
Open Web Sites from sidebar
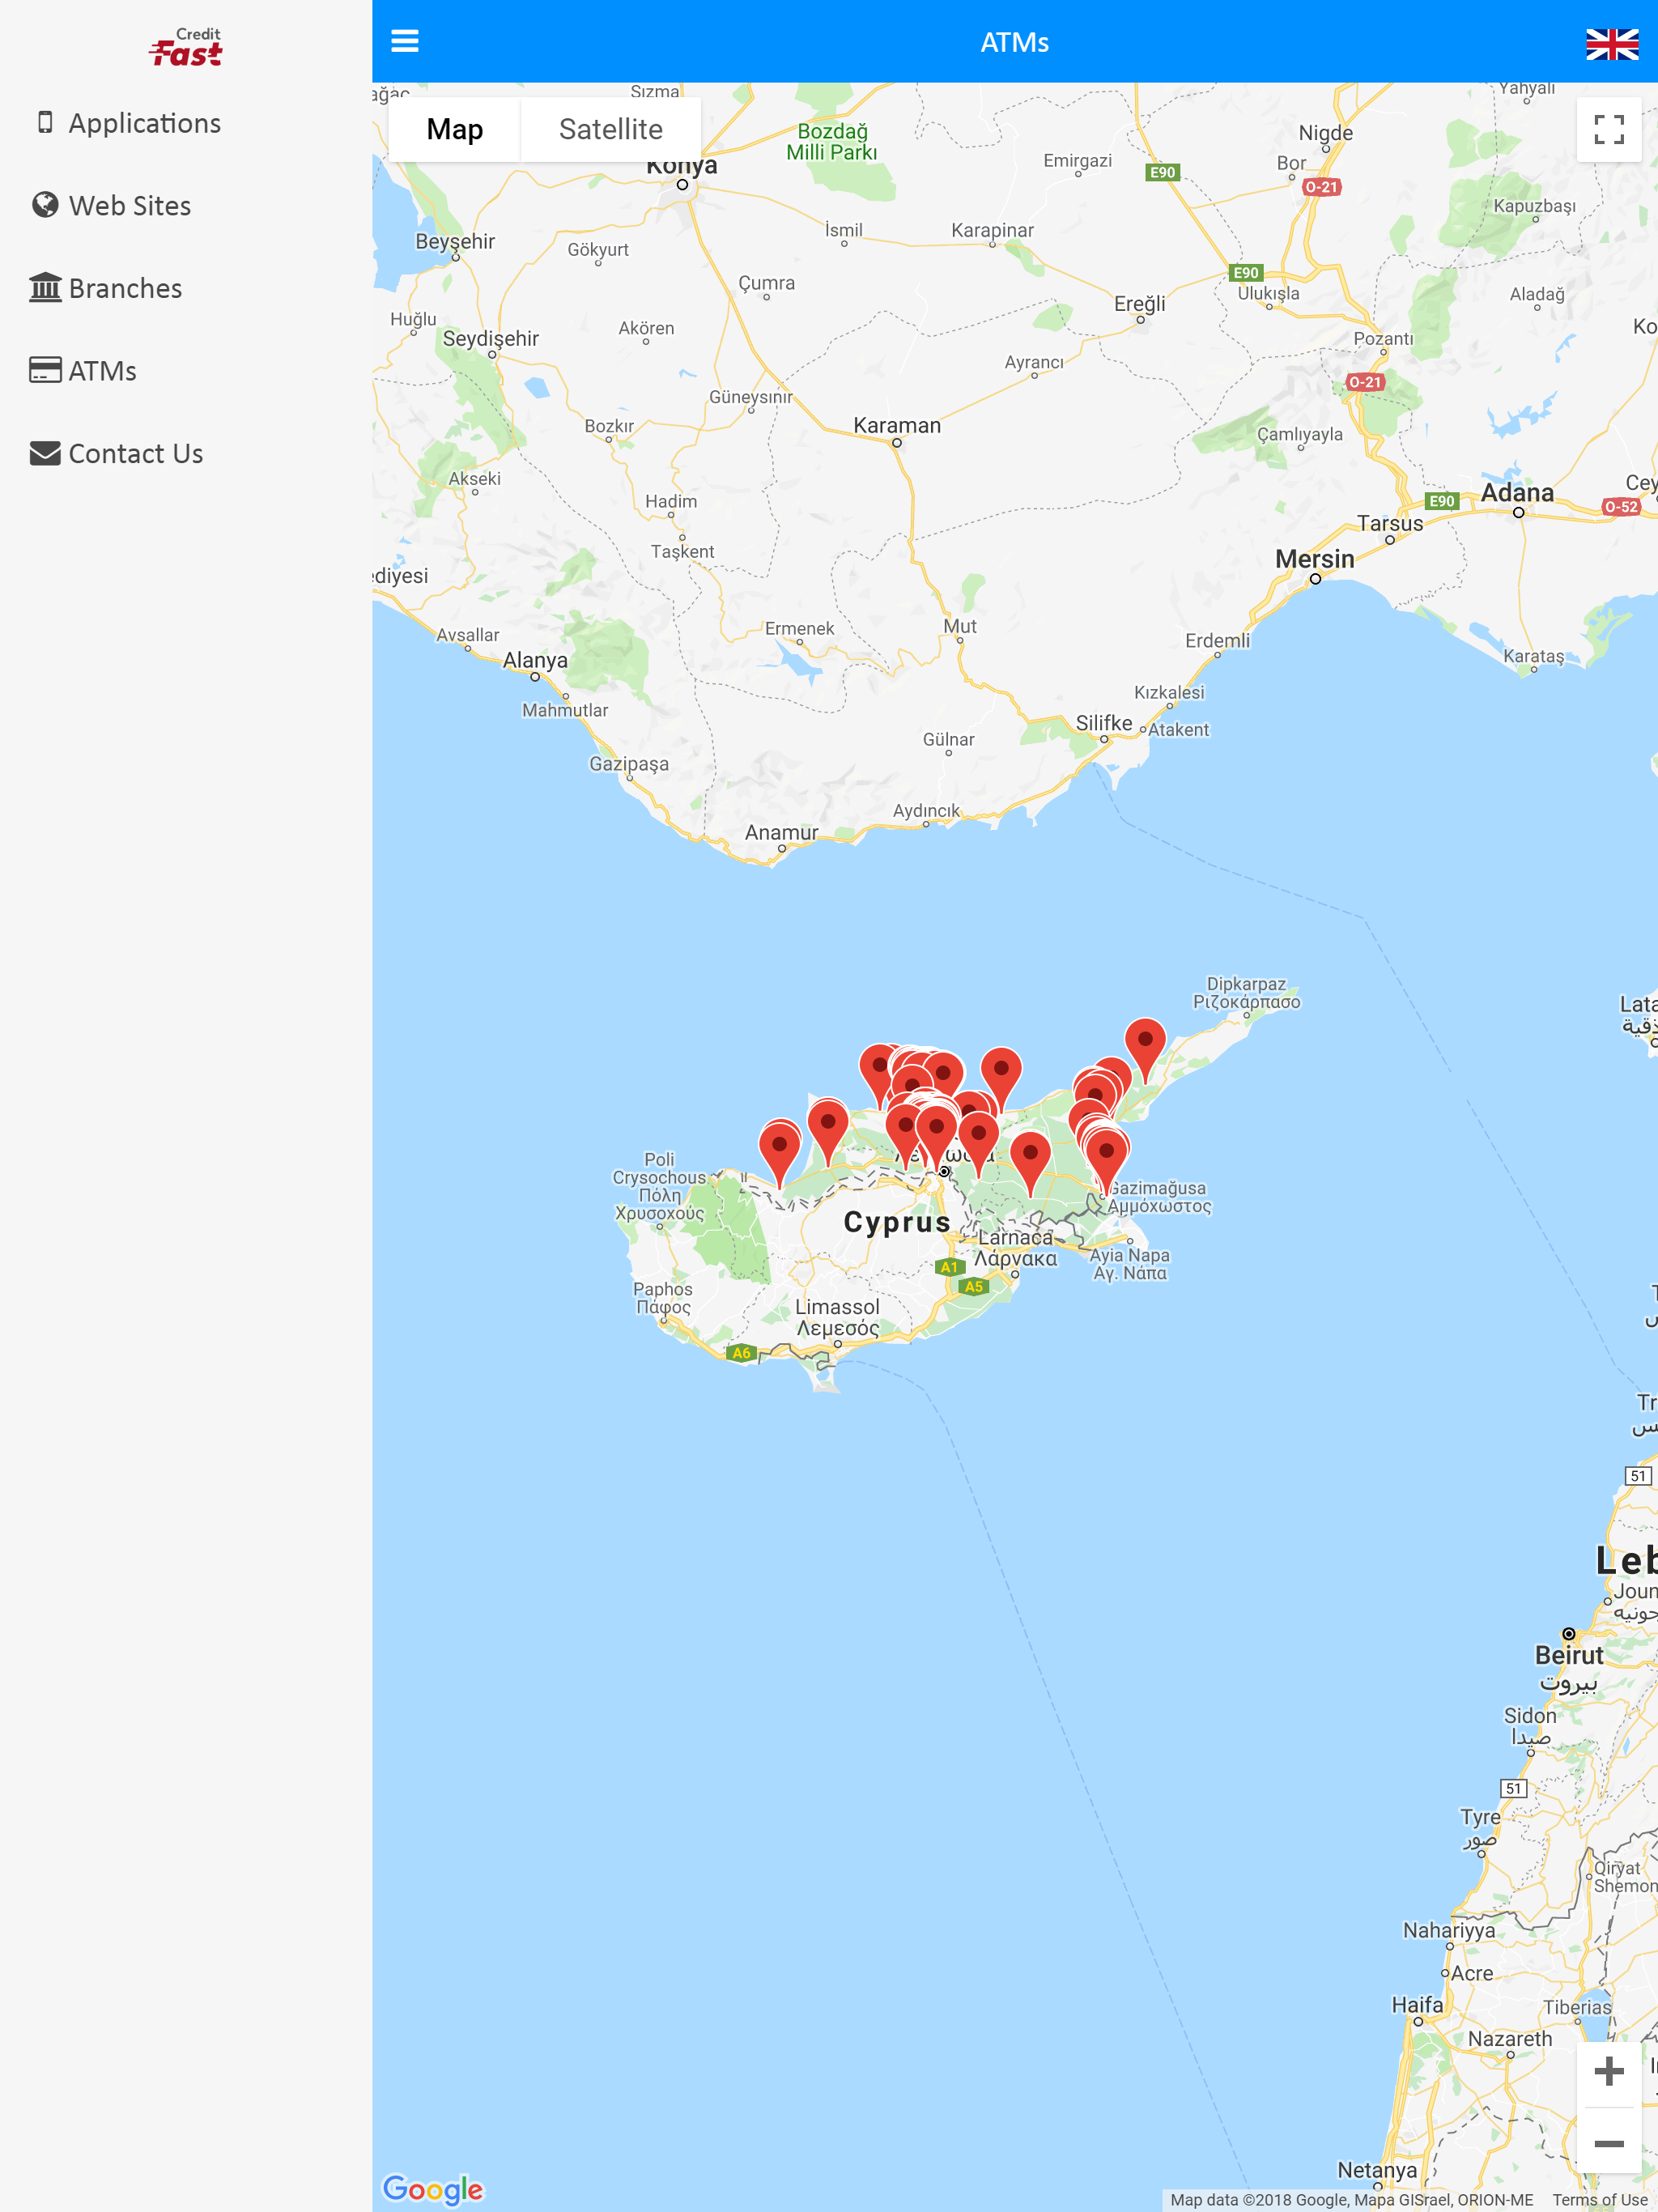tap(129, 206)
